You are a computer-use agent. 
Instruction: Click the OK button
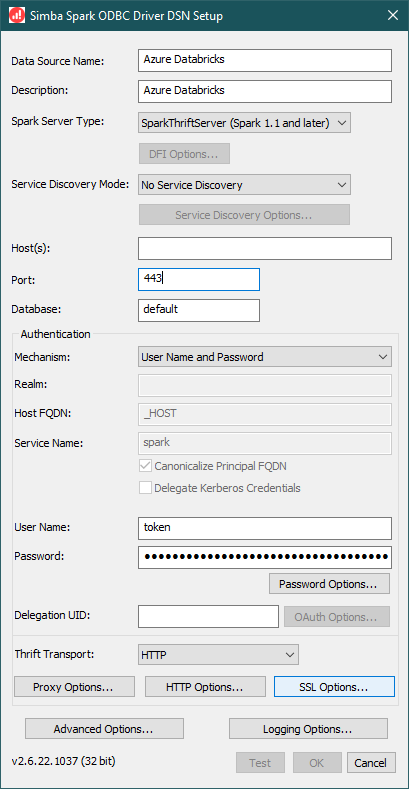(317, 763)
